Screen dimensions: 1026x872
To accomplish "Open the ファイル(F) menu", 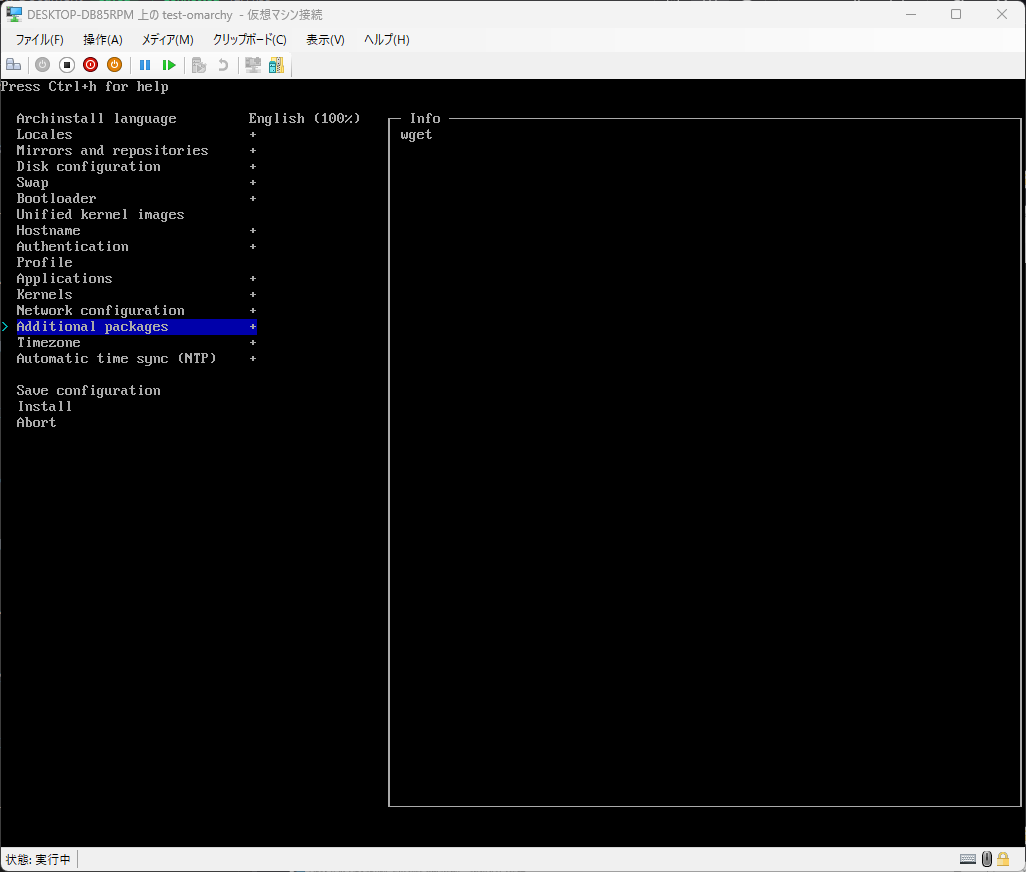I will tap(39, 39).
